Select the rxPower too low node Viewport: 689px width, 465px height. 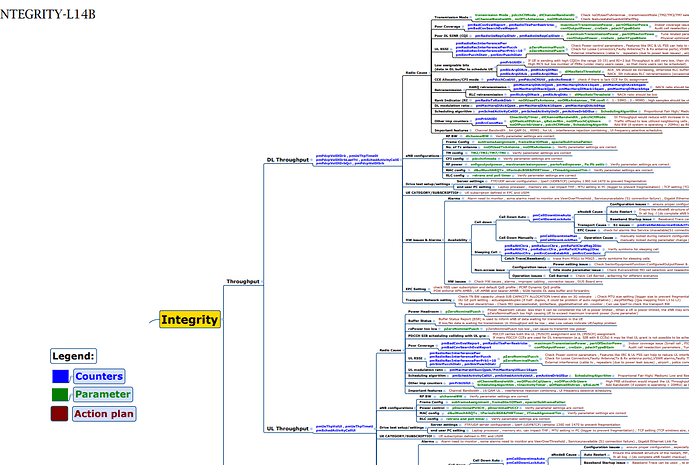click(x=422, y=329)
